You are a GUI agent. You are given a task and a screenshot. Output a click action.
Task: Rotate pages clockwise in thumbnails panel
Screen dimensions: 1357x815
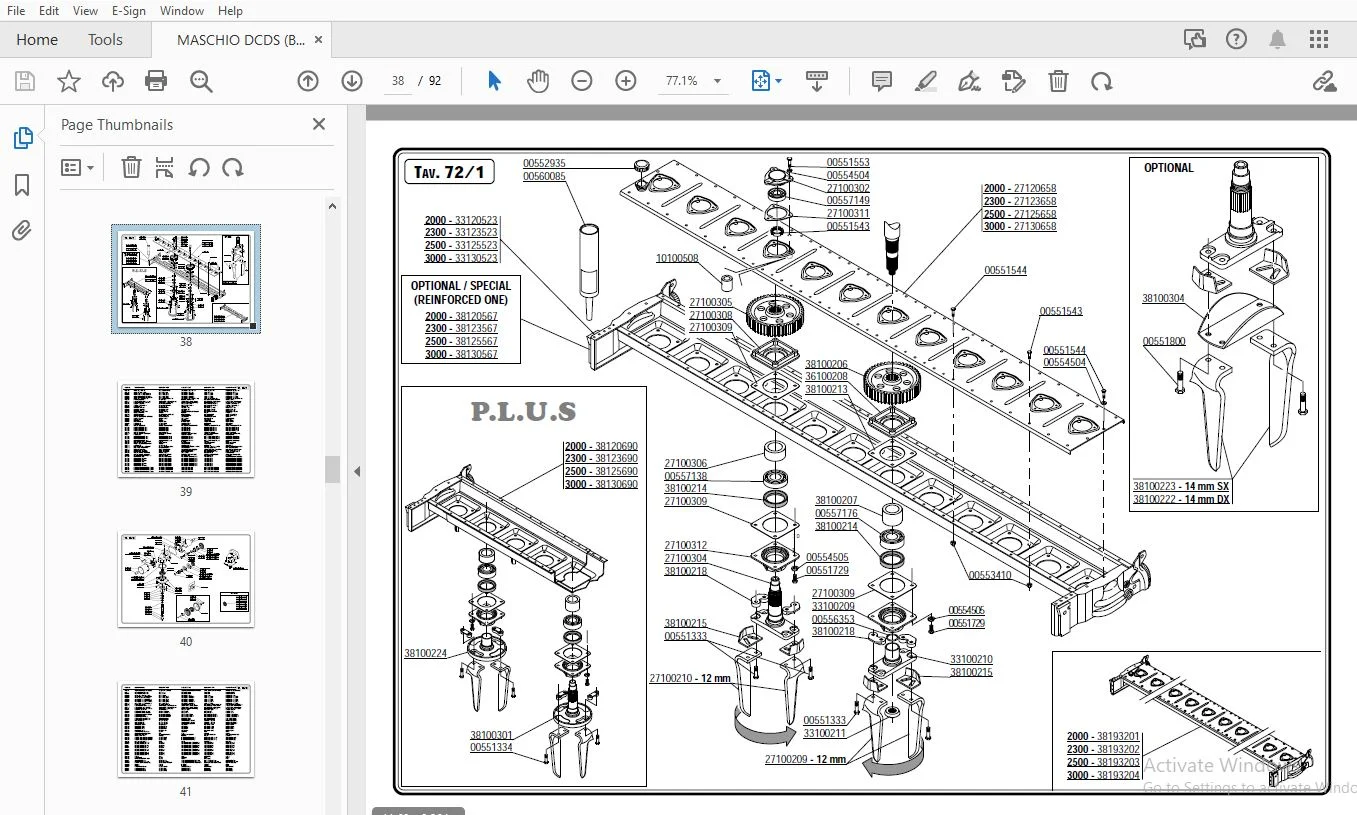(233, 167)
